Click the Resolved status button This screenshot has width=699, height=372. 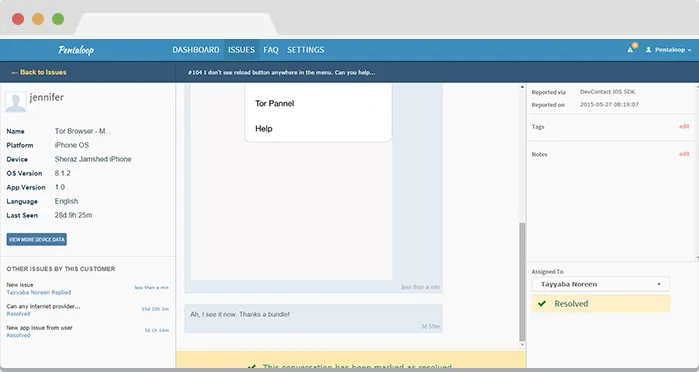click(600, 304)
